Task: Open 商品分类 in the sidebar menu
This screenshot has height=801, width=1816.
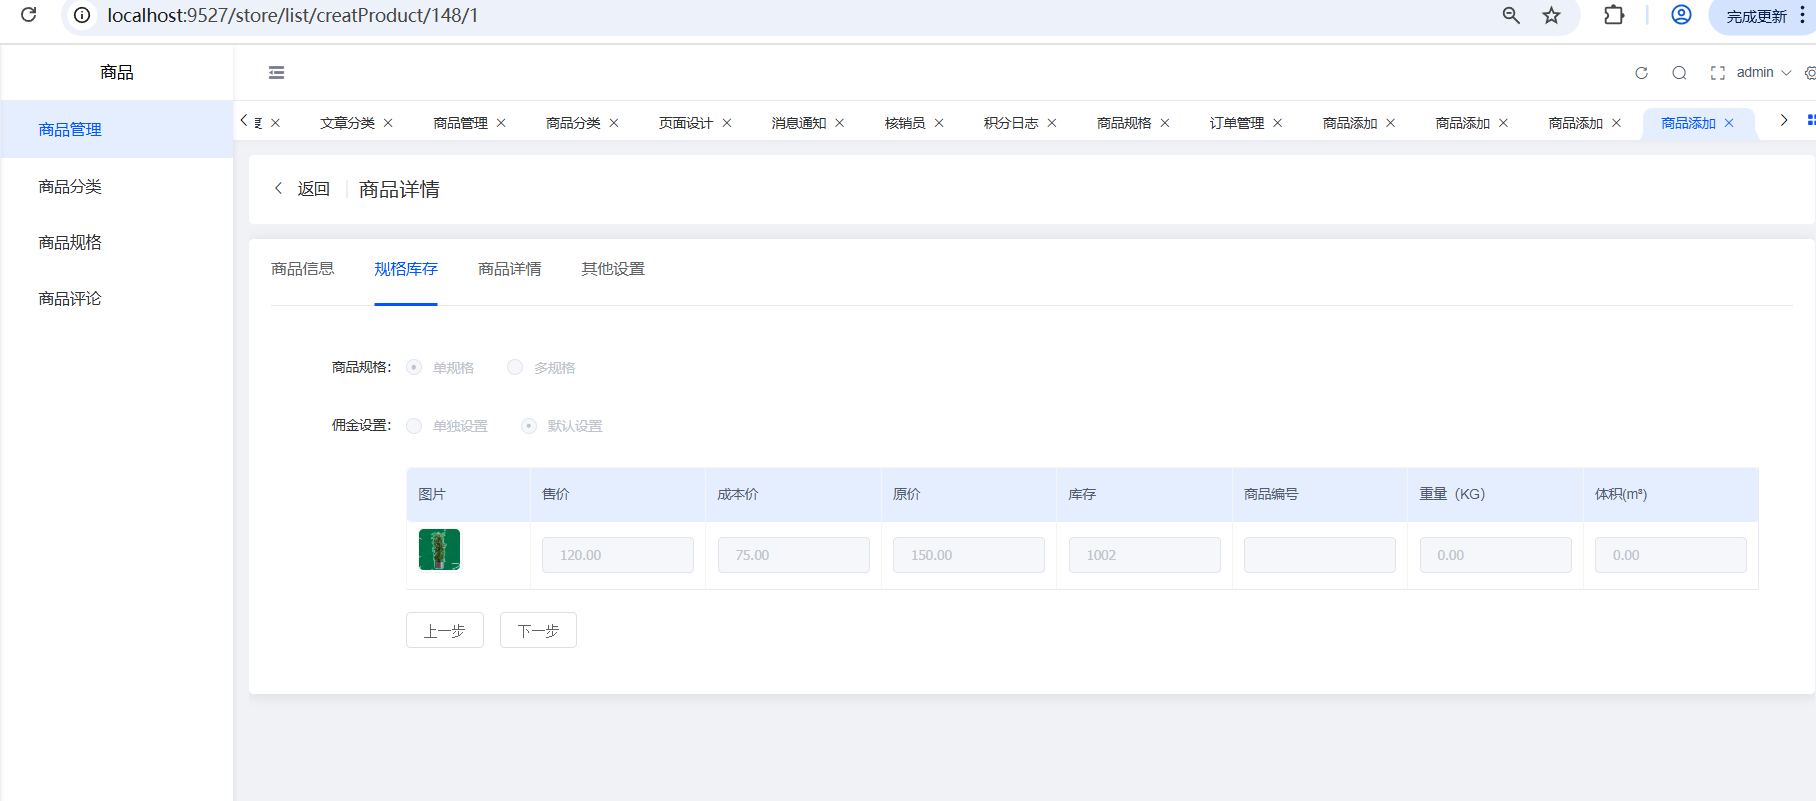Action: click(x=70, y=187)
